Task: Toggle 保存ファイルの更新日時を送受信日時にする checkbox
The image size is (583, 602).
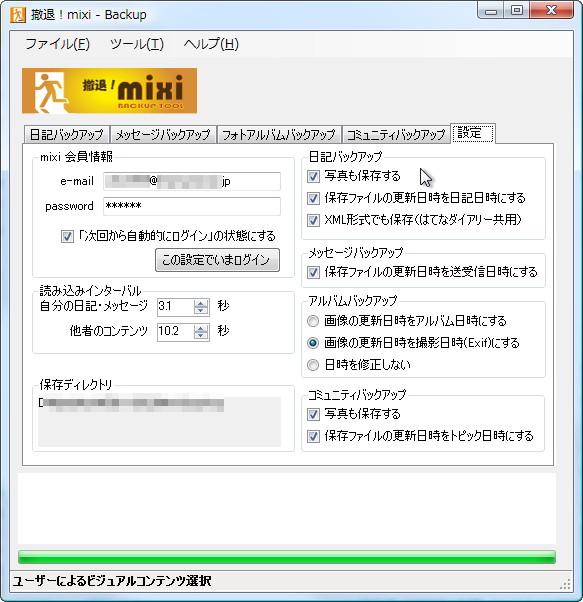Action: 313,273
